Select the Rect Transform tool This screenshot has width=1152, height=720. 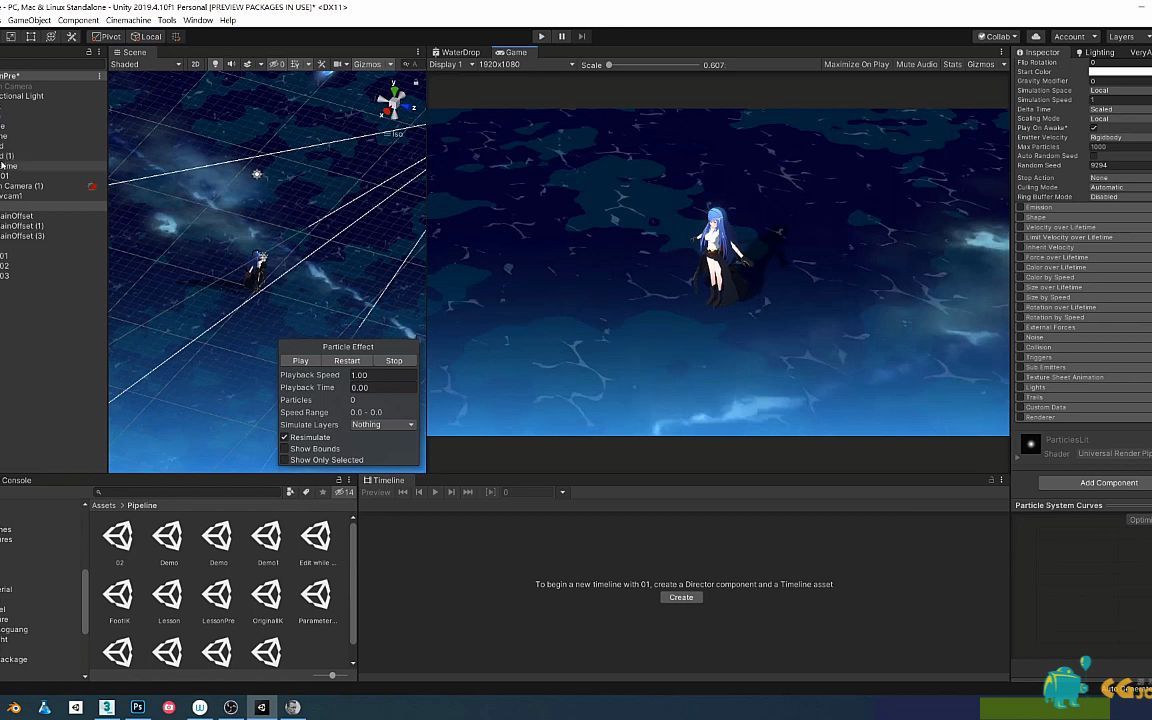click(33, 37)
